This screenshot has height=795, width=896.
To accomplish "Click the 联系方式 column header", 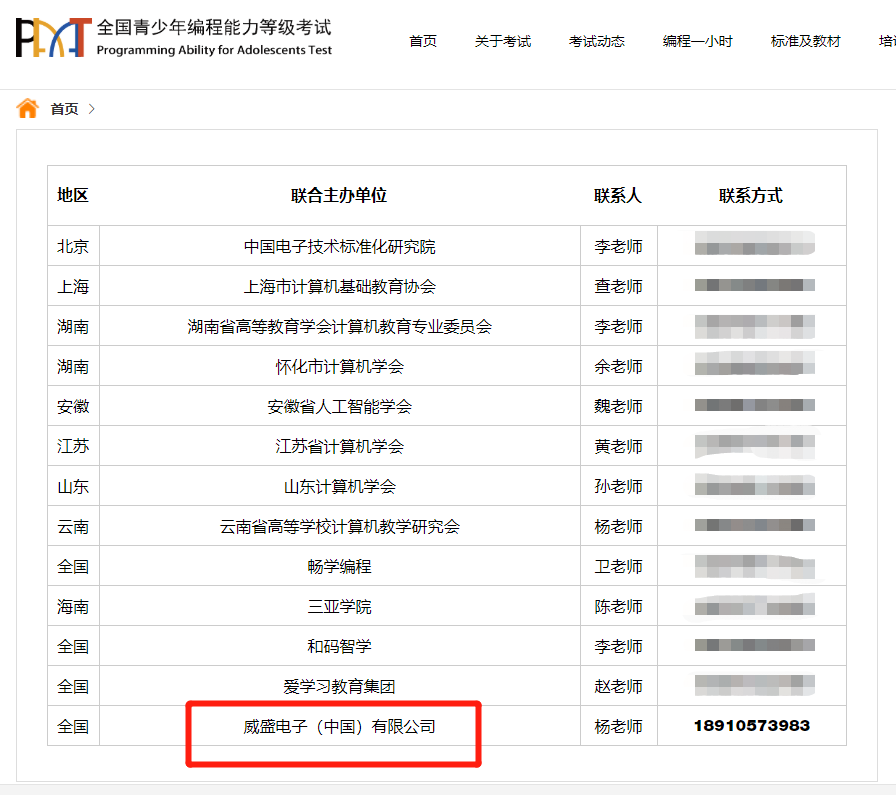I will click(x=751, y=196).
